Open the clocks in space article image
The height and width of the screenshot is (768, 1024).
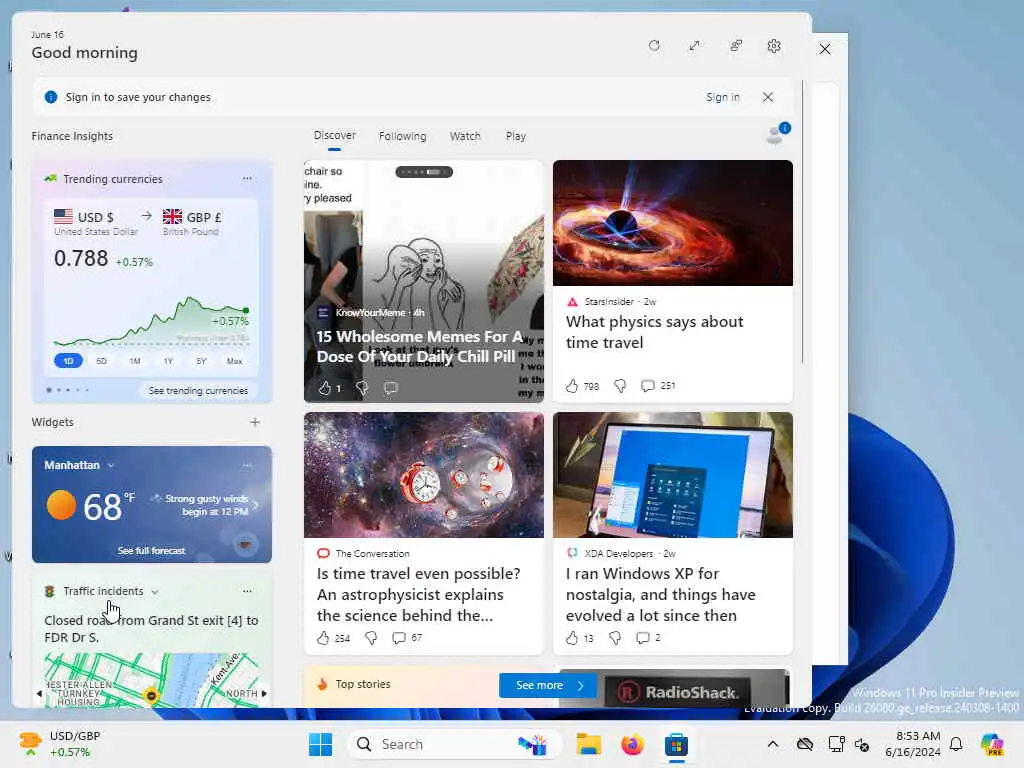(424, 475)
